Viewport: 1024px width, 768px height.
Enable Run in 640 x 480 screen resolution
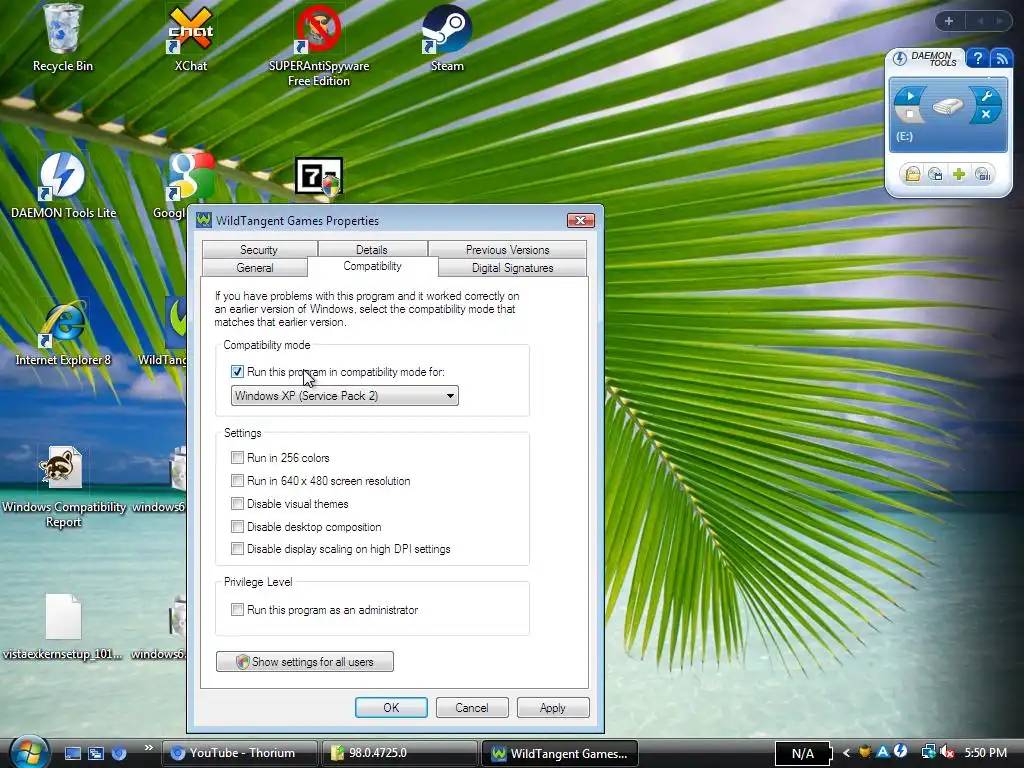(237, 481)
